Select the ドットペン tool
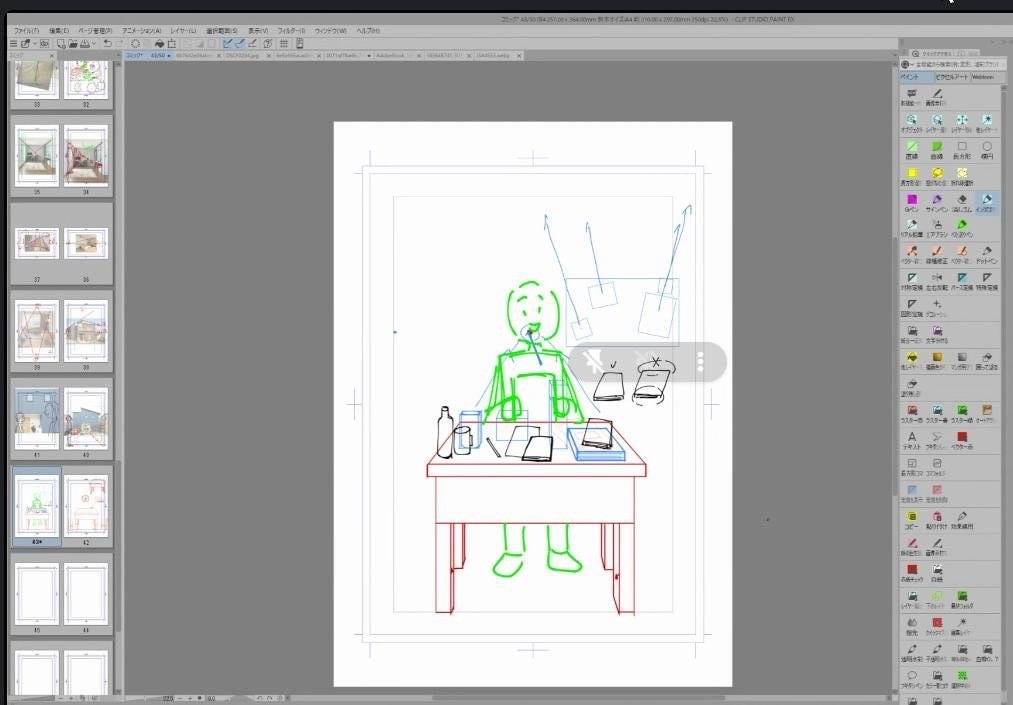The image size is (1013, 705). pos(987,255)
